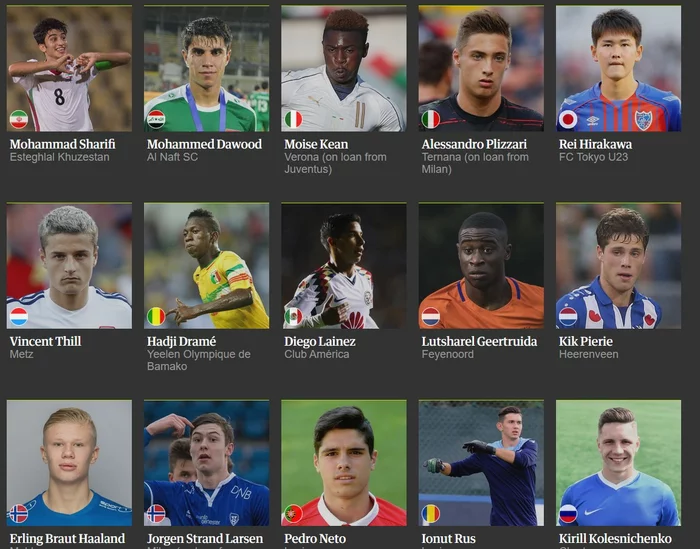Image resolution: width=700 pixels, height=549 pixels.
Task: Click the Mali flag icon on Hadji Dramé's photo
Action: coord(156,316)
